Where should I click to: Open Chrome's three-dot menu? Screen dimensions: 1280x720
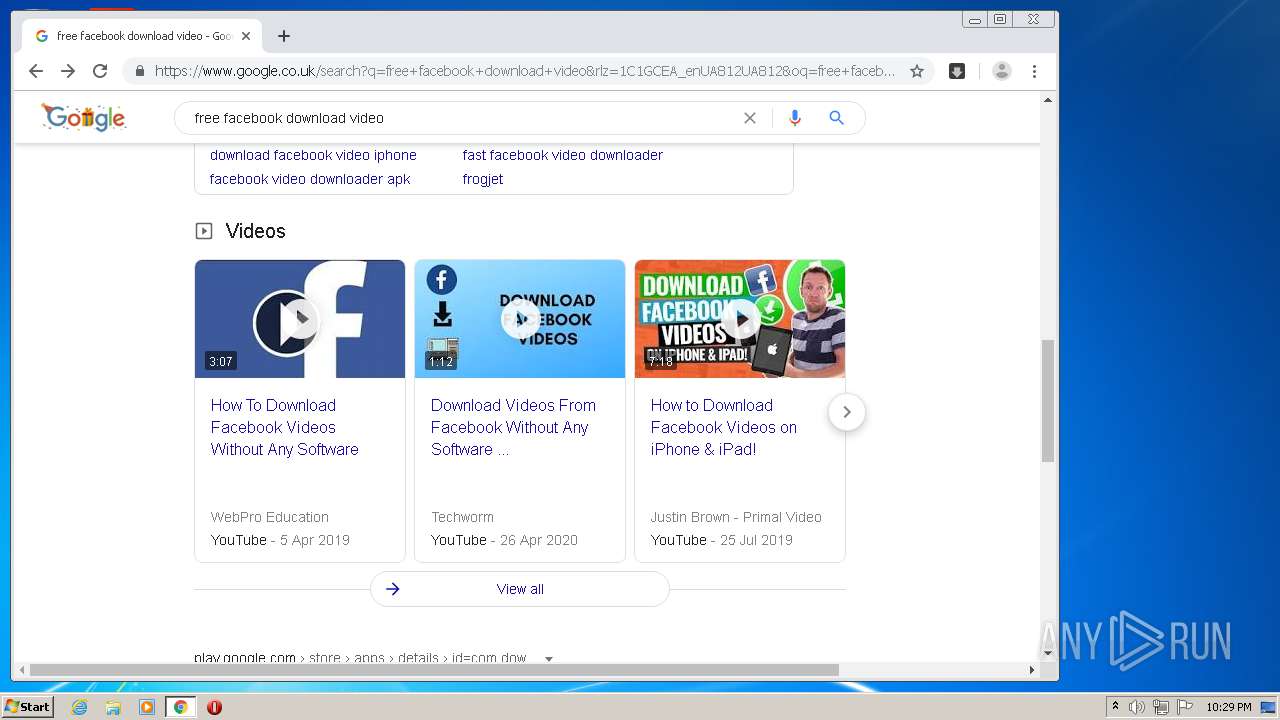(1035, 71)
